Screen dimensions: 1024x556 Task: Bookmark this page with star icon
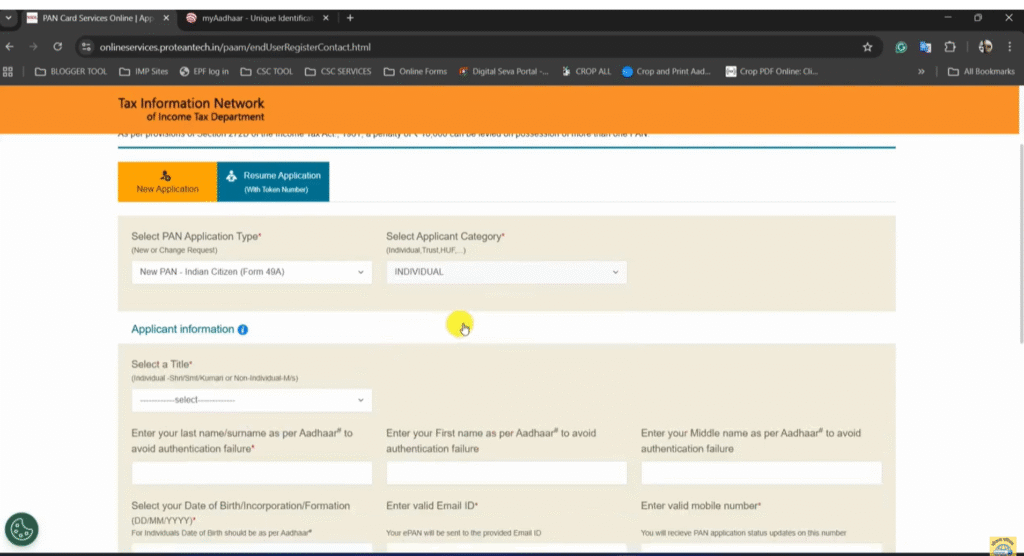[867, 47]
